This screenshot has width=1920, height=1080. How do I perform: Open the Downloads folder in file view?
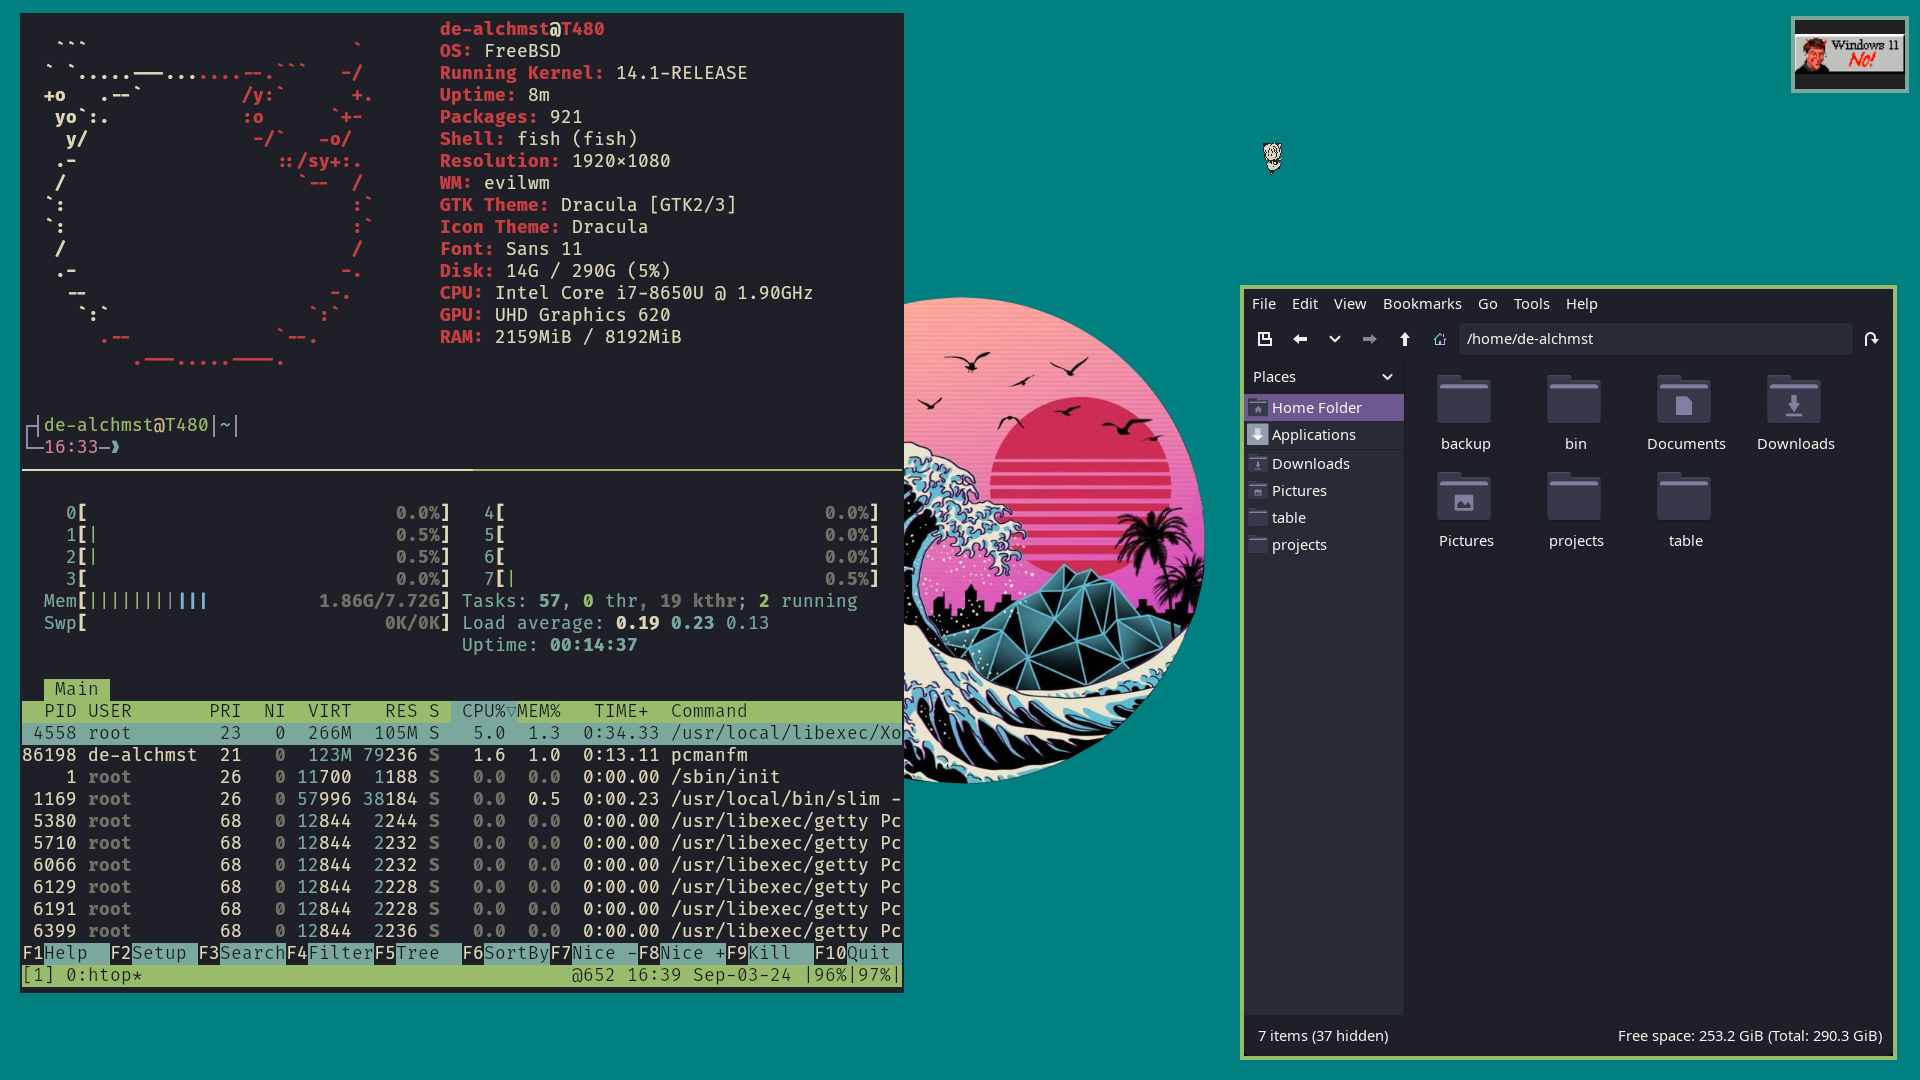1794,402
